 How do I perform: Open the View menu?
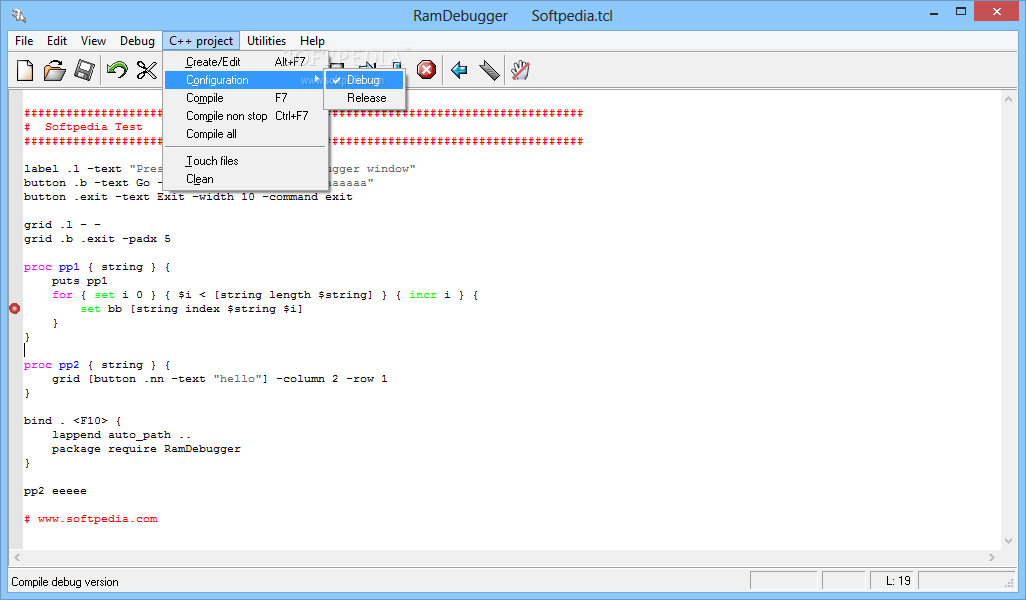click(x=94, y=41)
